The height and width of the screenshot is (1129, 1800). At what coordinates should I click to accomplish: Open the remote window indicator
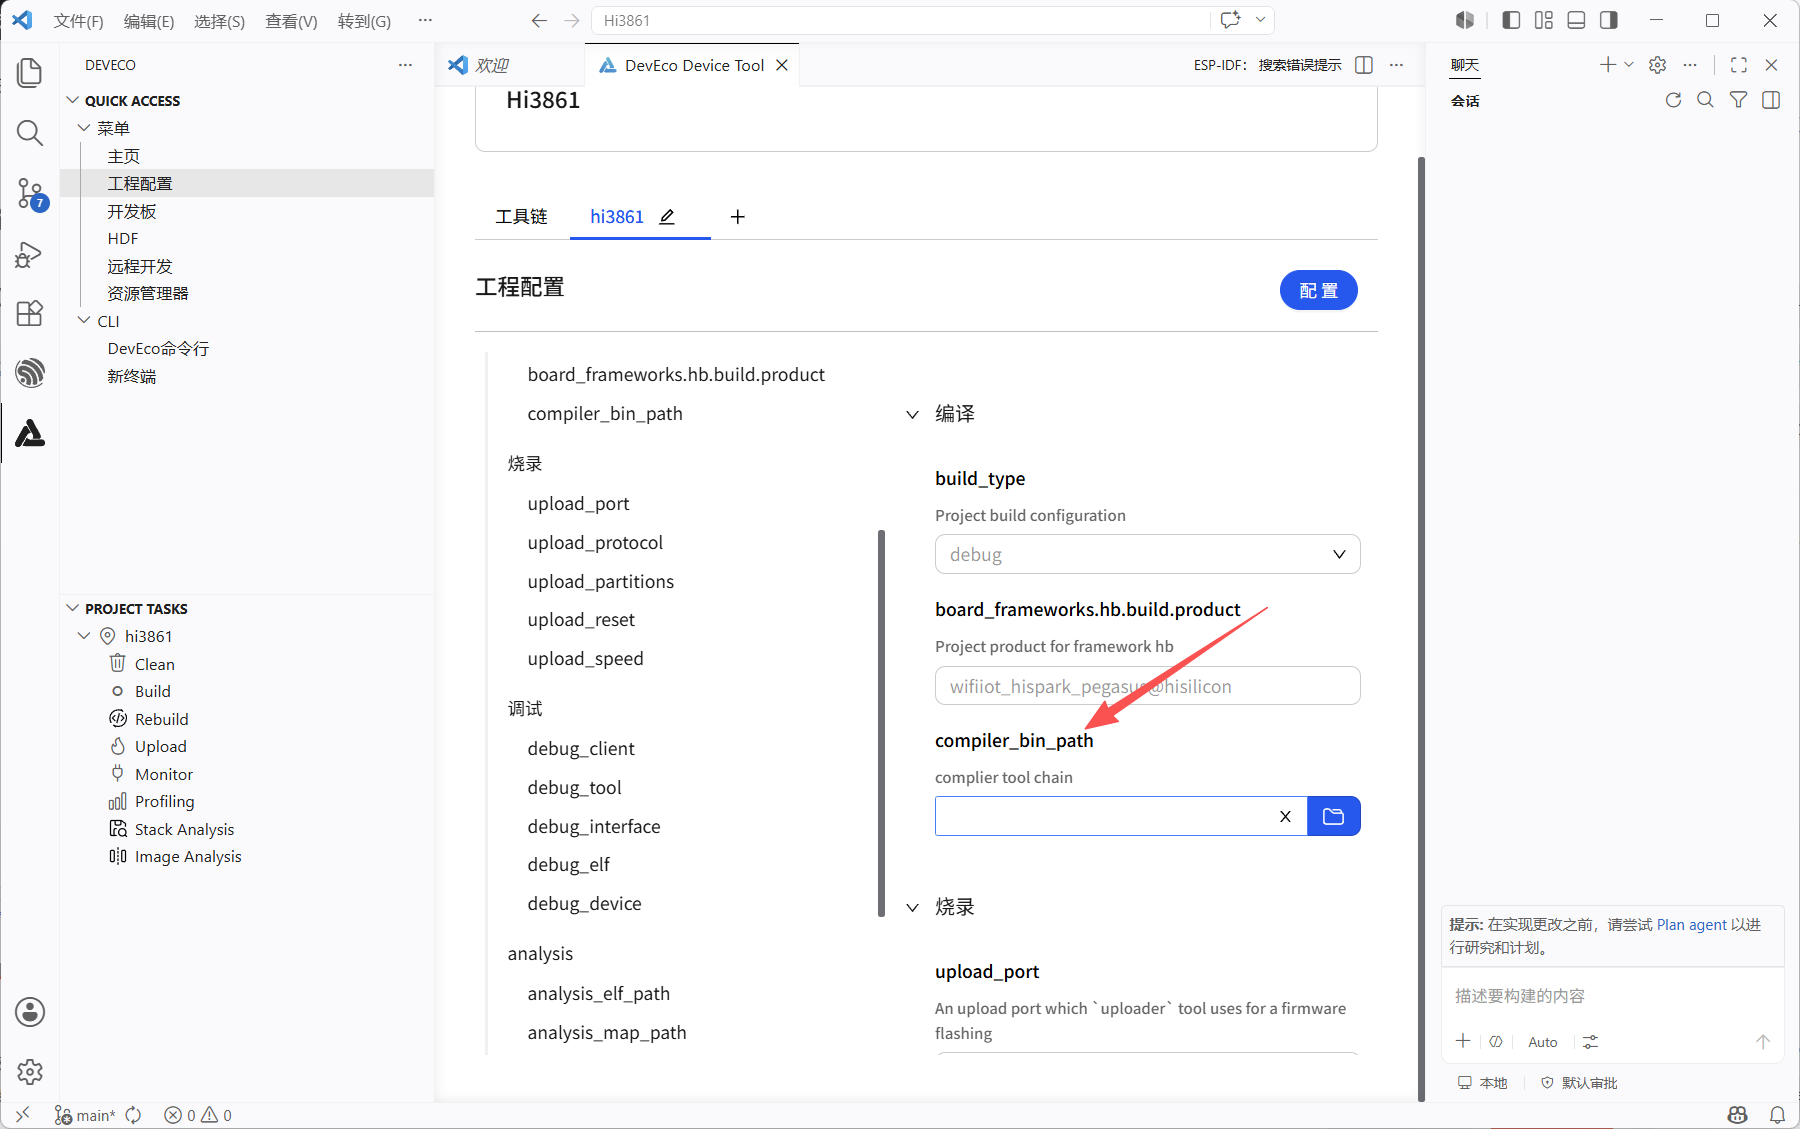point(22,1115)
